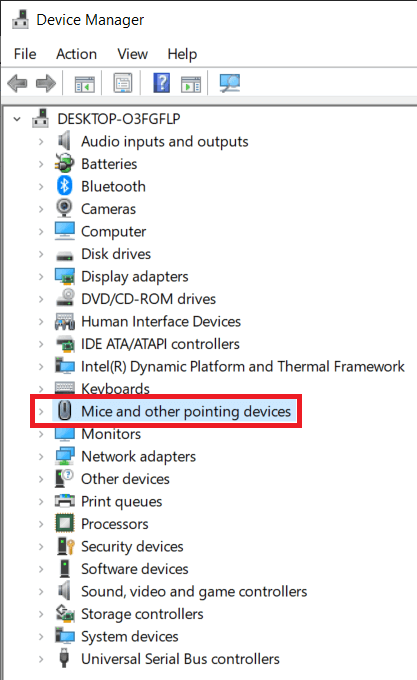Expand the Network adapters node
Screen dimensions: 417x680
tap(41, 456)
